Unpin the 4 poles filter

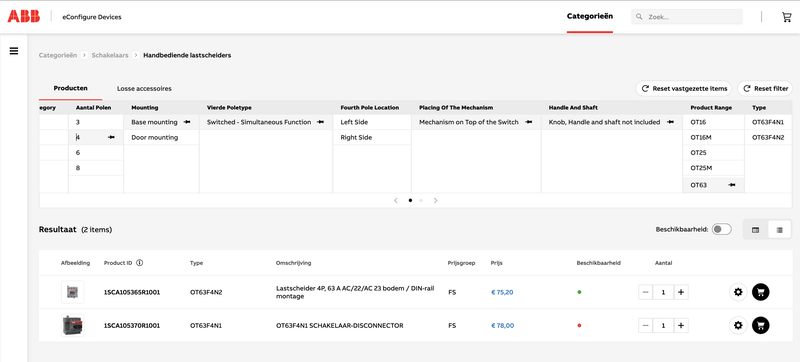tap(111, 138)
